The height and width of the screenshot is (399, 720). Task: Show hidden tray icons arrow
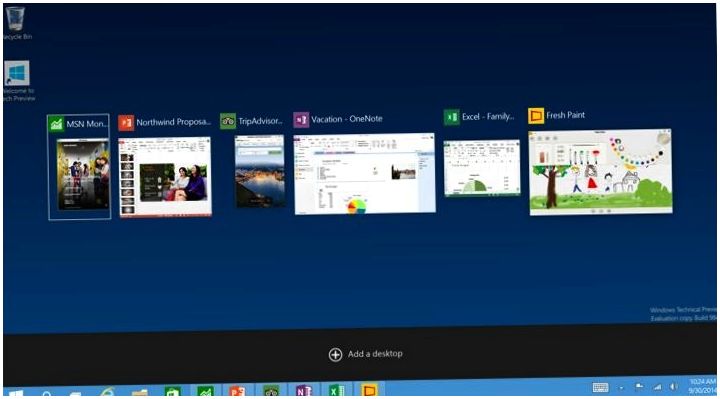[x=621, y=388]
